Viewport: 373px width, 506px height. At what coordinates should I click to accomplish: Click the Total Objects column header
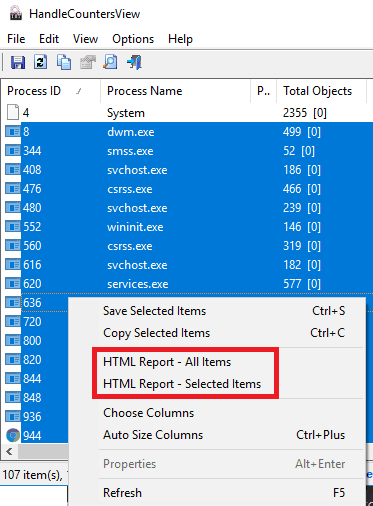[321, 91]
